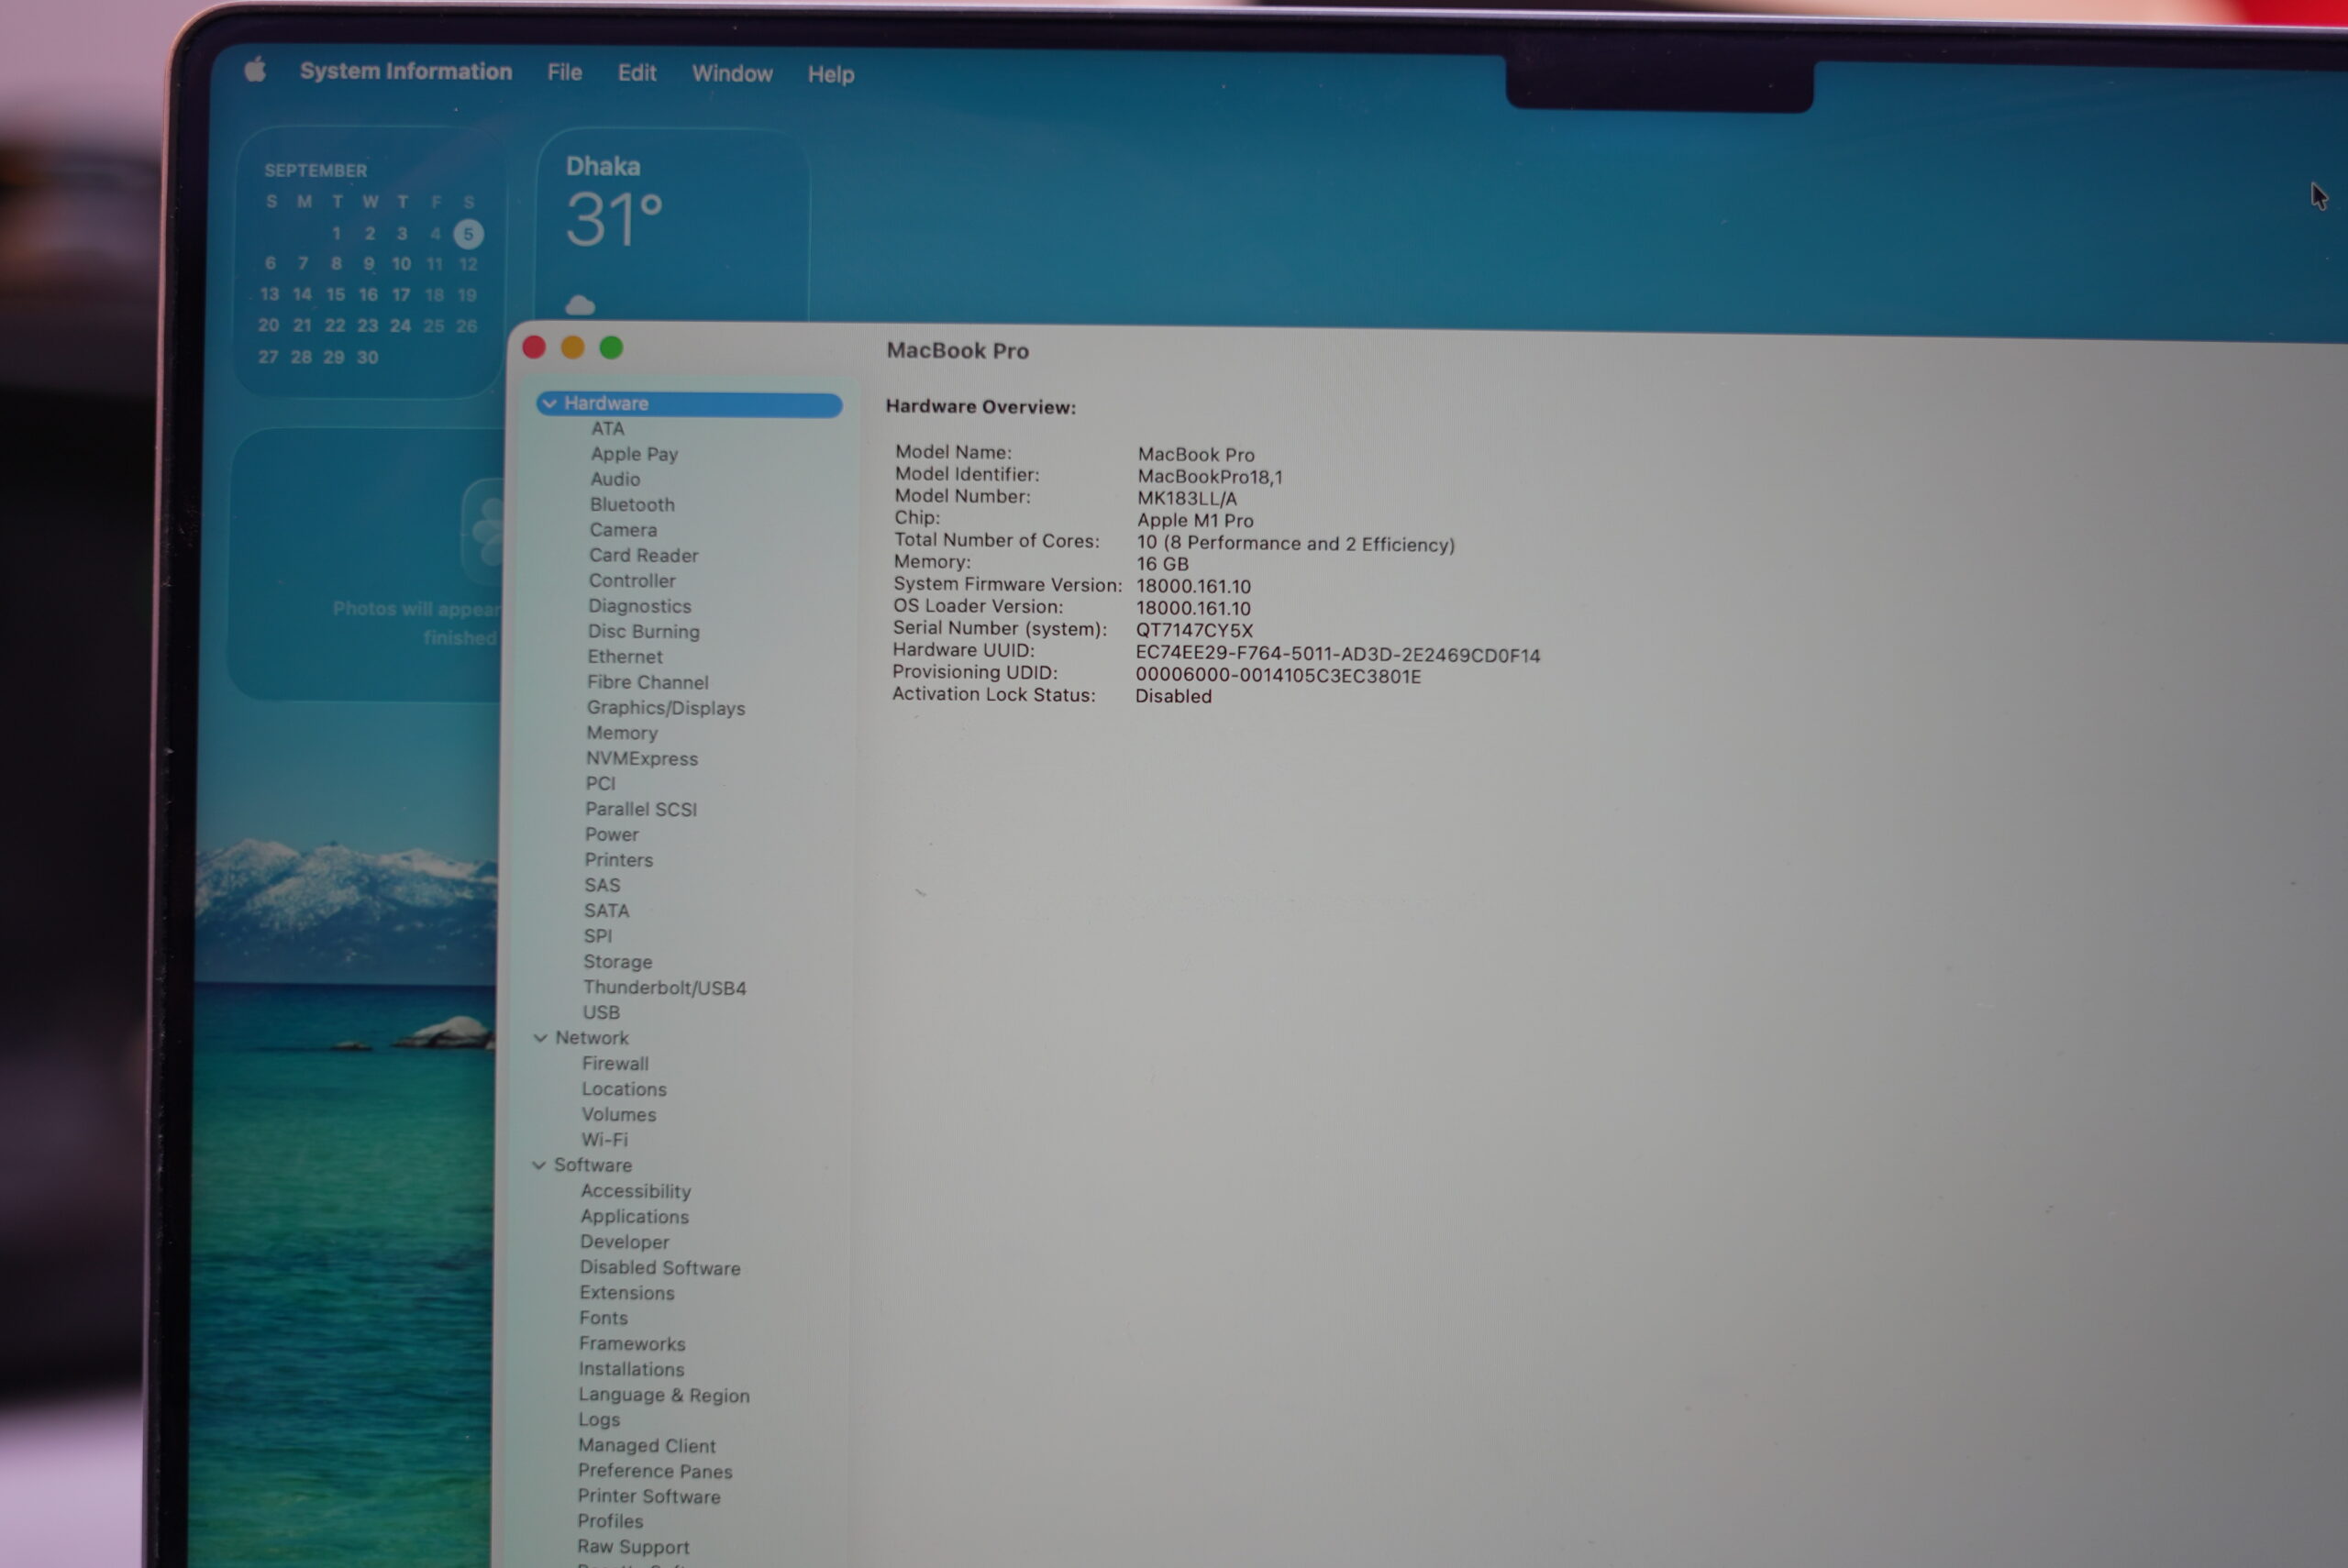
Task: Select Profiles in the sidebar
Action: (x=610, y=1522)
